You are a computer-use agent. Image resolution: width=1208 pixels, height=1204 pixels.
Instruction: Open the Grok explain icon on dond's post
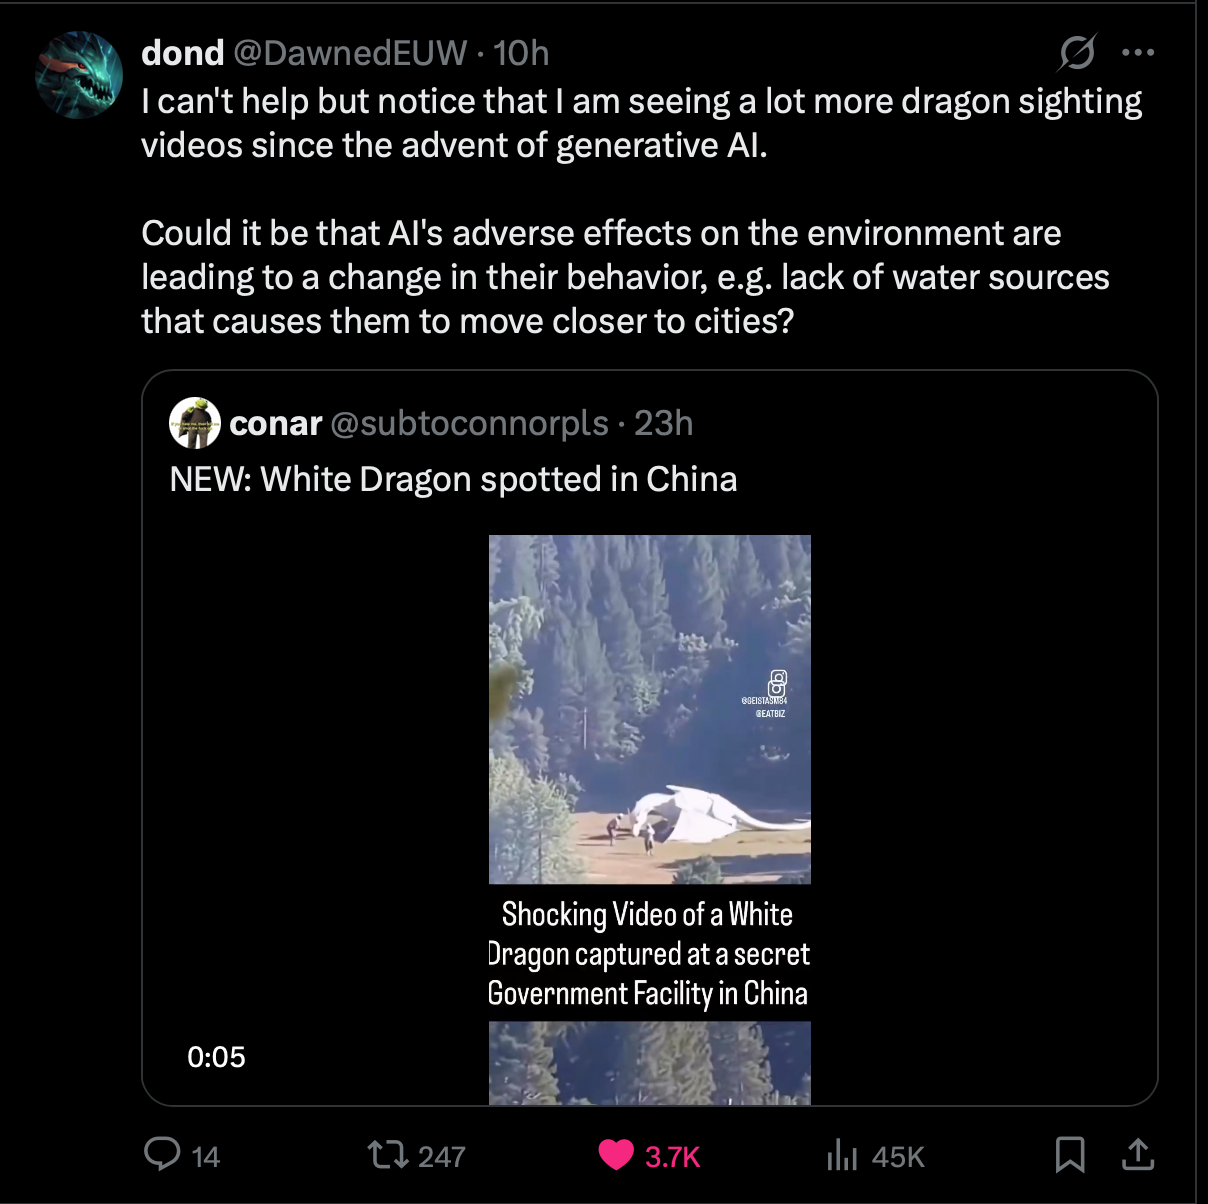pos(1077,53)
